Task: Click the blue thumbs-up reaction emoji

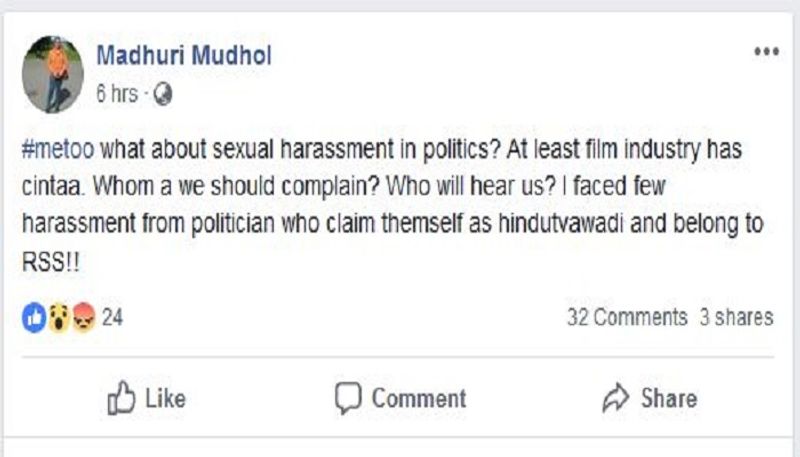Action: click(x=34, y=318)
